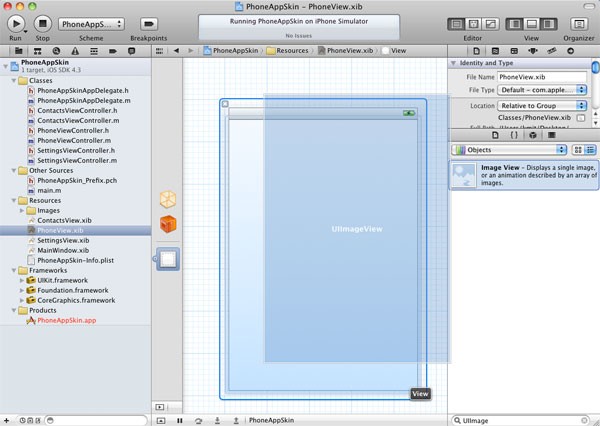Collapse the Other Sources group

coord(14,171)
